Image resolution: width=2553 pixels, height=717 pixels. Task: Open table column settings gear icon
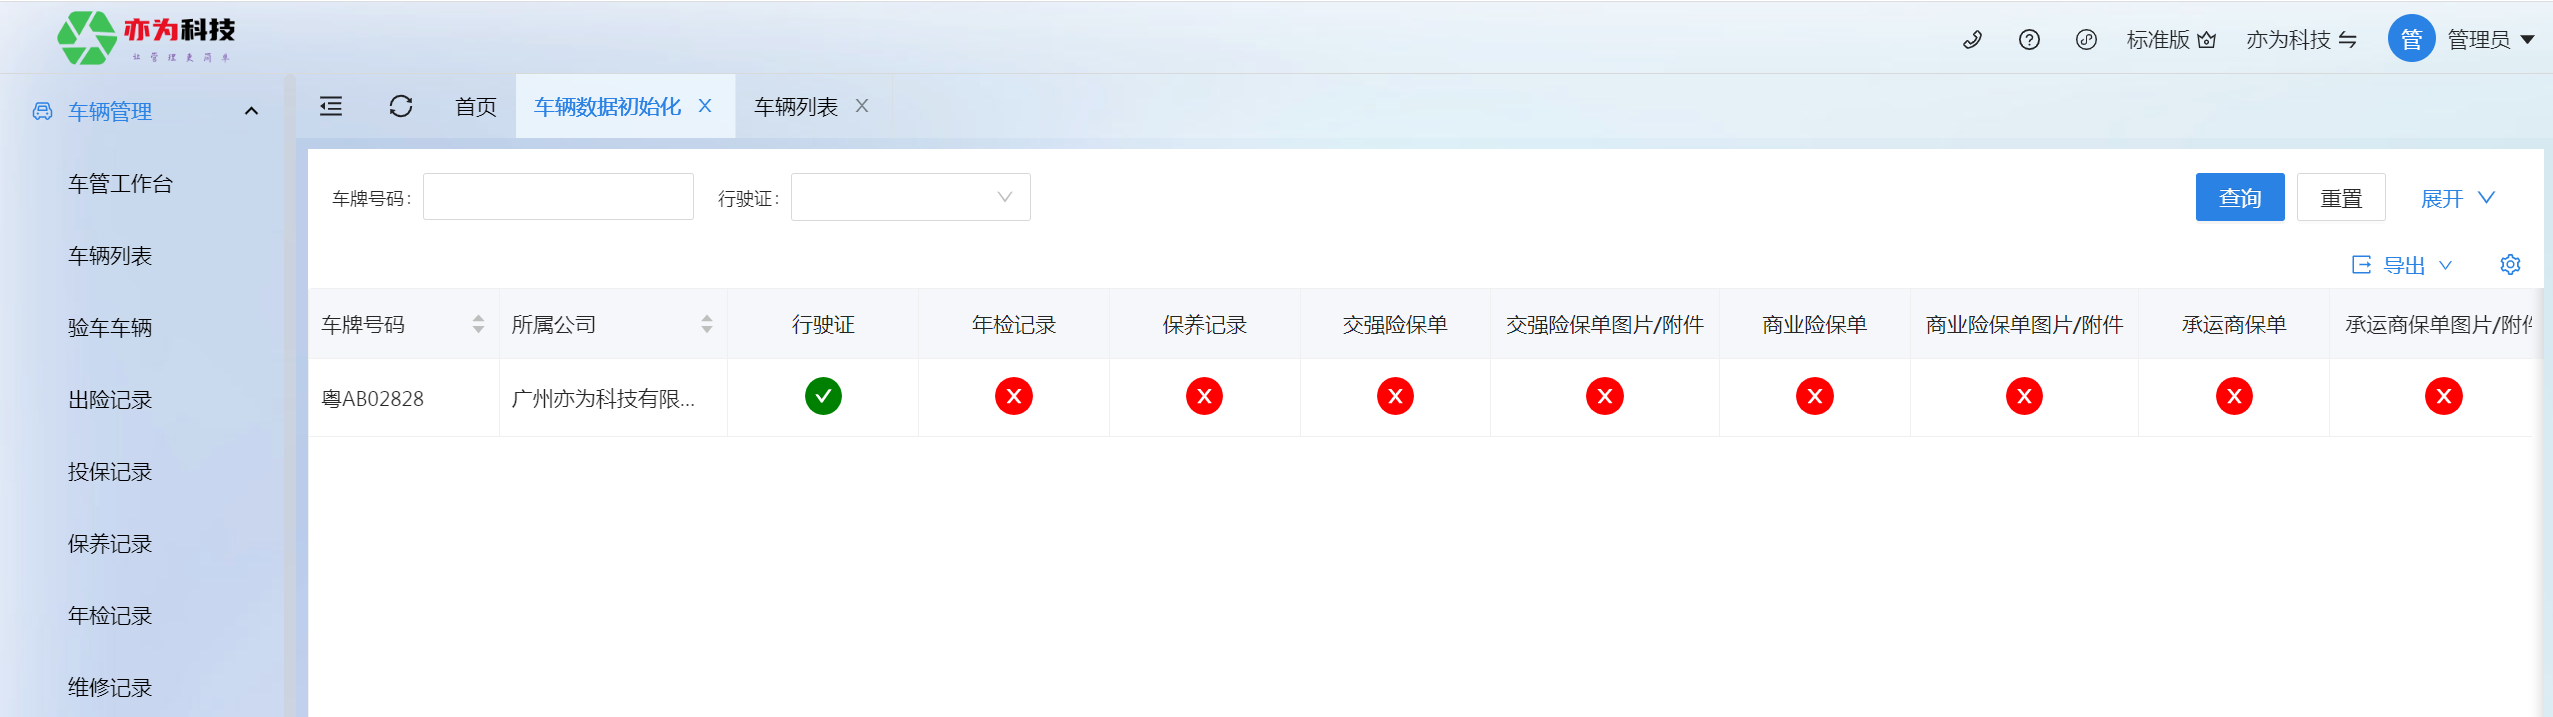pyautogui.click(x=2510, y=265)
